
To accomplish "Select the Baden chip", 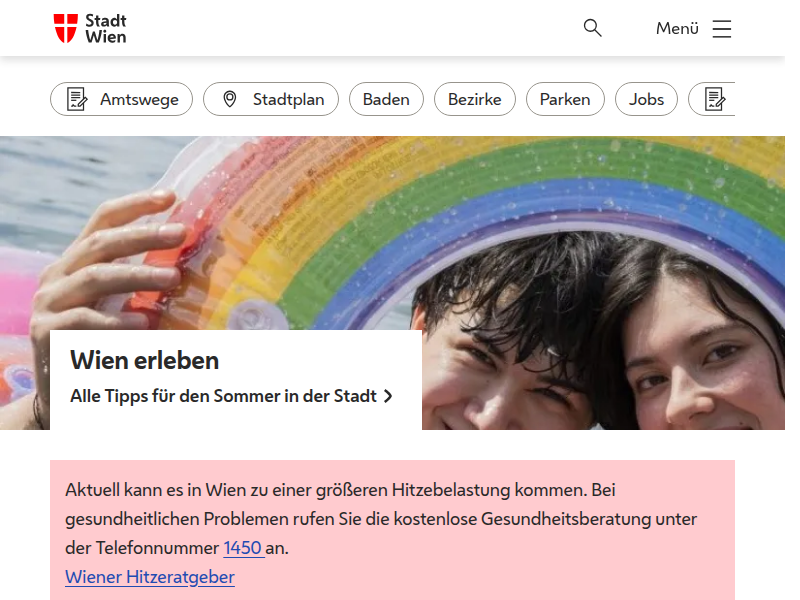I will [x=386, y=99].
